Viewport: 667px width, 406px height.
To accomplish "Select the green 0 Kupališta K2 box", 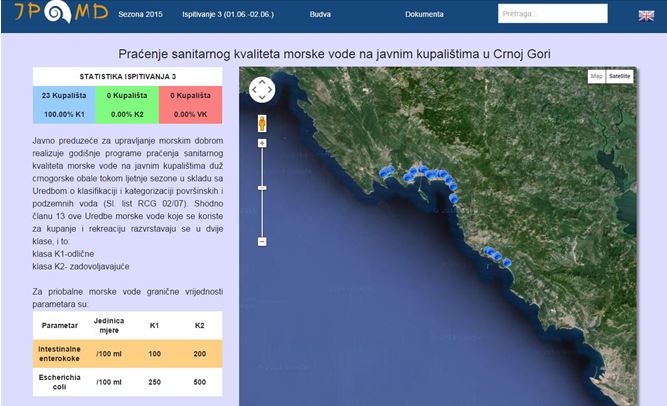I will coord(126,106).
